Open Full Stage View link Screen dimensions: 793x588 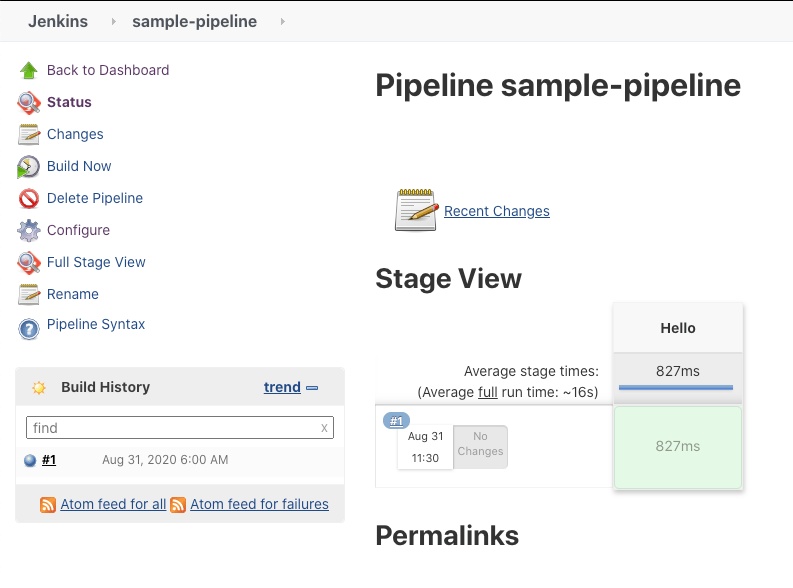pyautogui.click(x=96, y=262)
